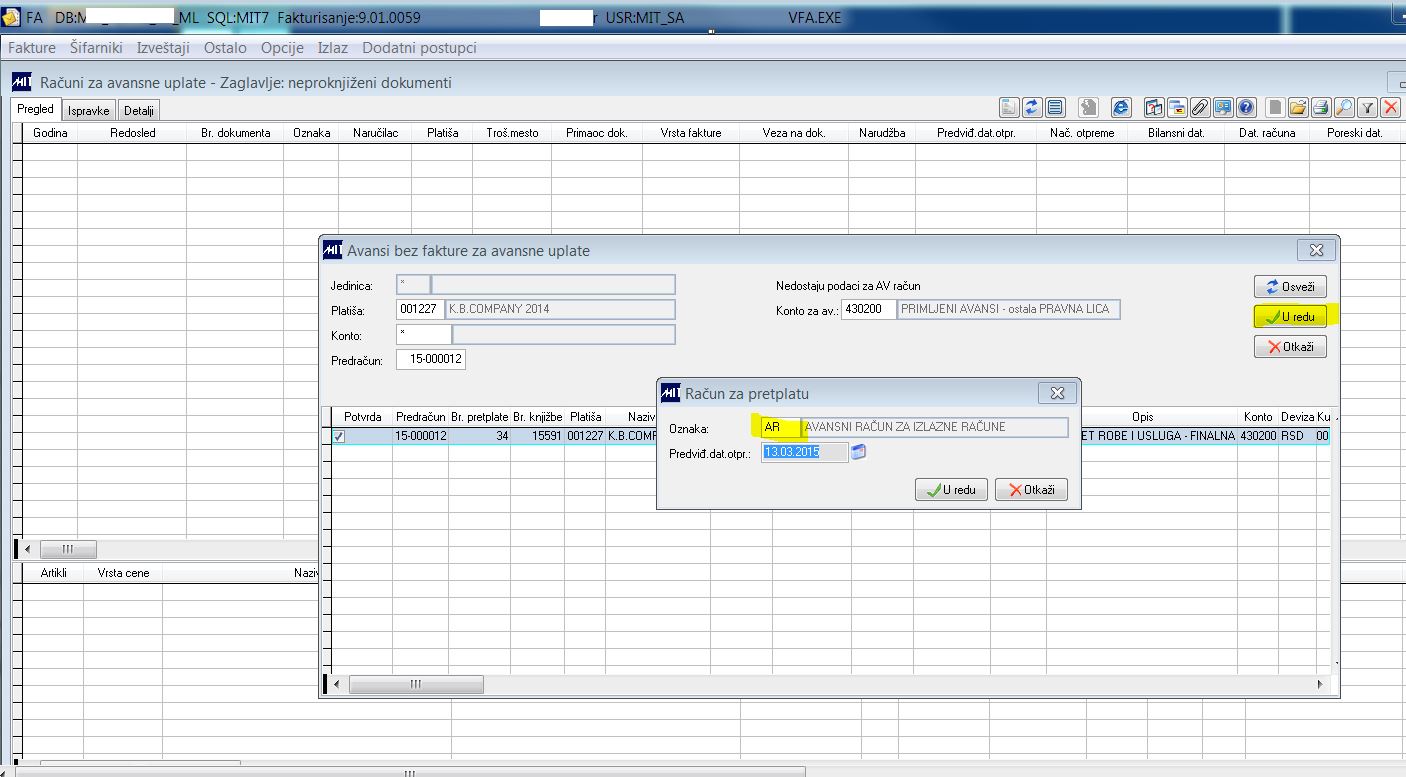Screen dimensions: 1406x777
Task: Click highlighted U redu in Avansi dialog
Action: (x=1290, y=316)
